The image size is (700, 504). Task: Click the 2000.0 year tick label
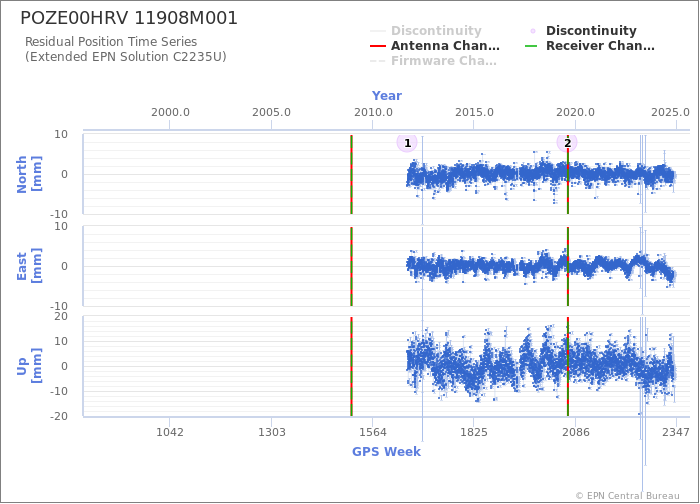170,112
